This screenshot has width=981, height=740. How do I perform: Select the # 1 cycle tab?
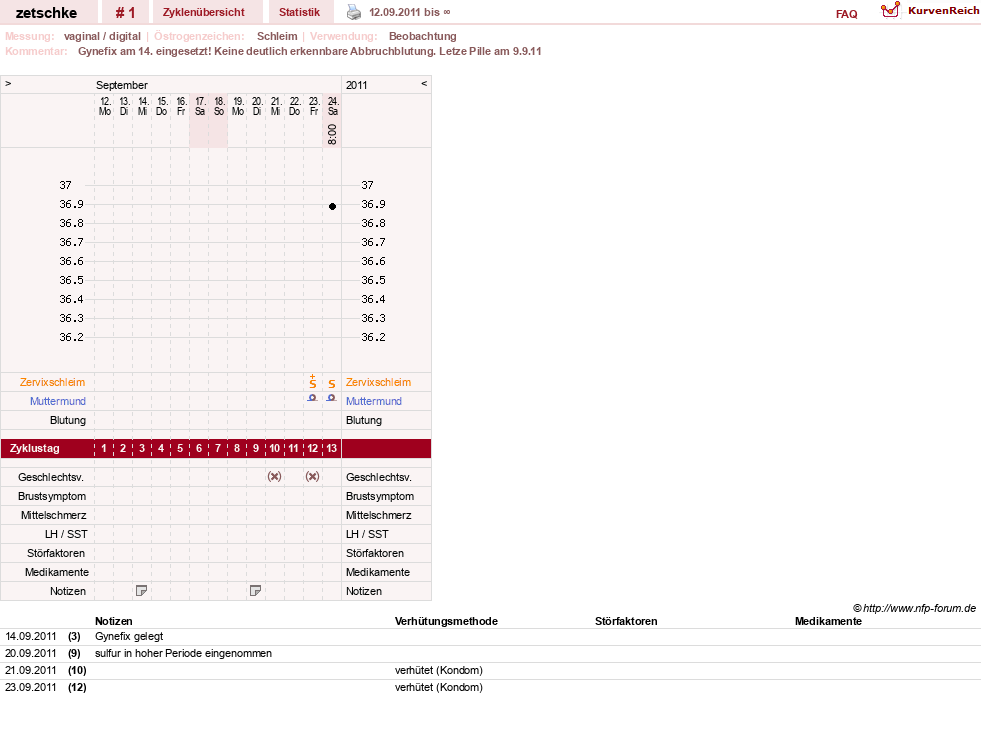pos(125,12)
